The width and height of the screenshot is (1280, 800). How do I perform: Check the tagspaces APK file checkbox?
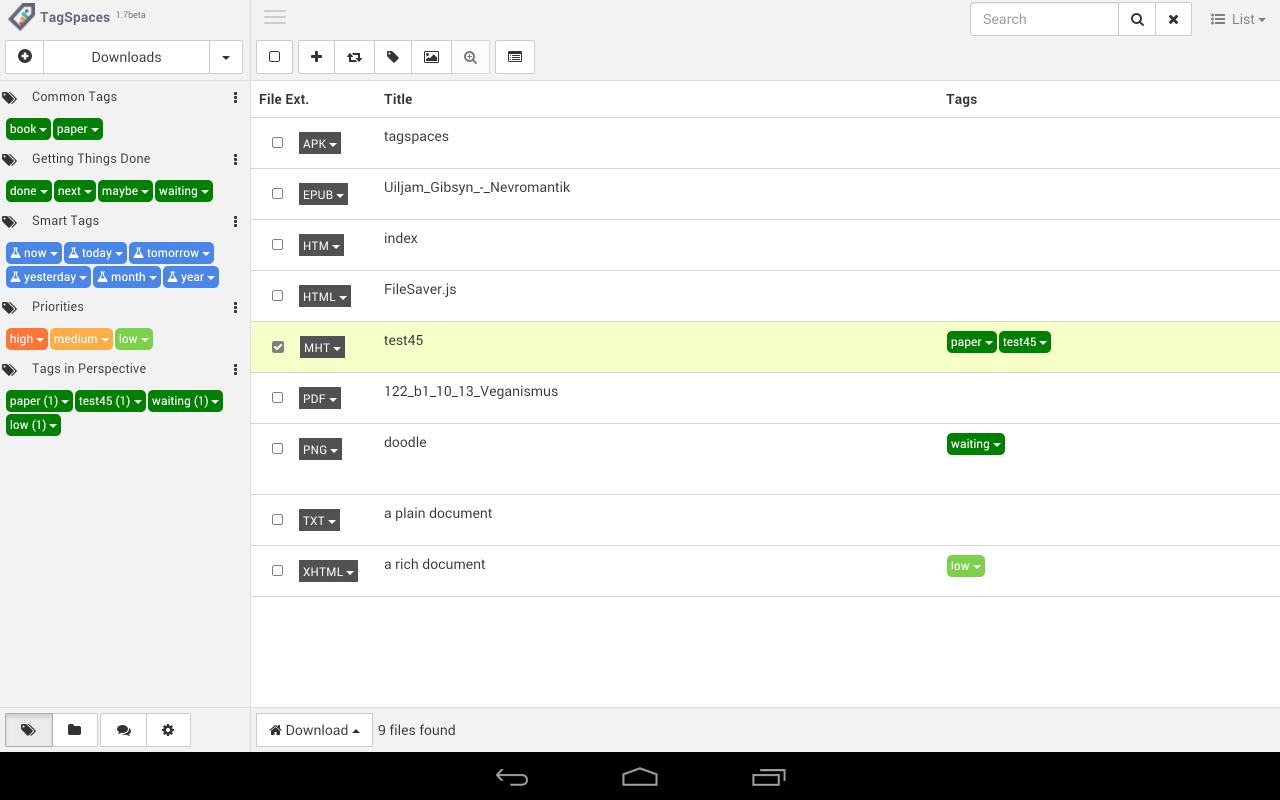278,143
